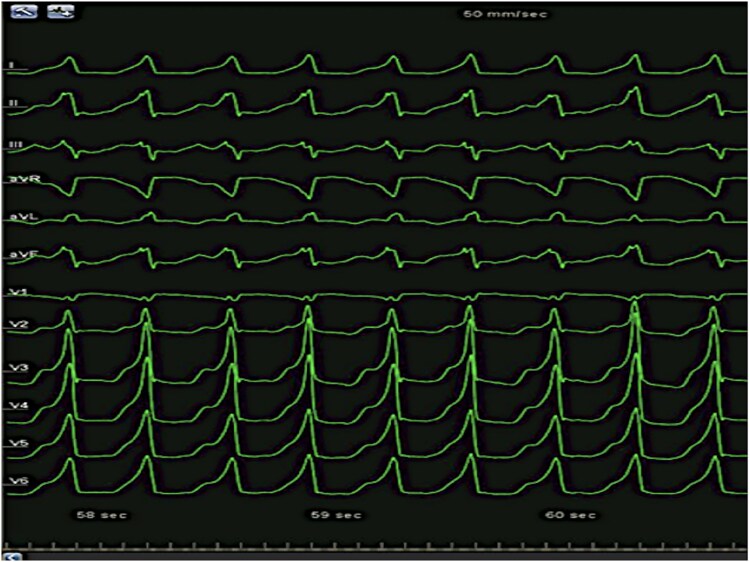Jump to the 59 sec time marker
The image size is (750, 562).
(334, 515)
